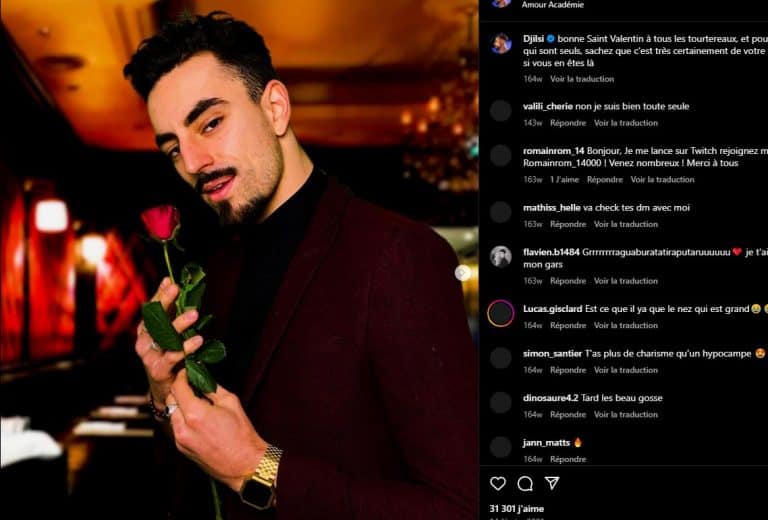View the 31 301 J'aime likes list
768x520 pixels.
[516, 509]
